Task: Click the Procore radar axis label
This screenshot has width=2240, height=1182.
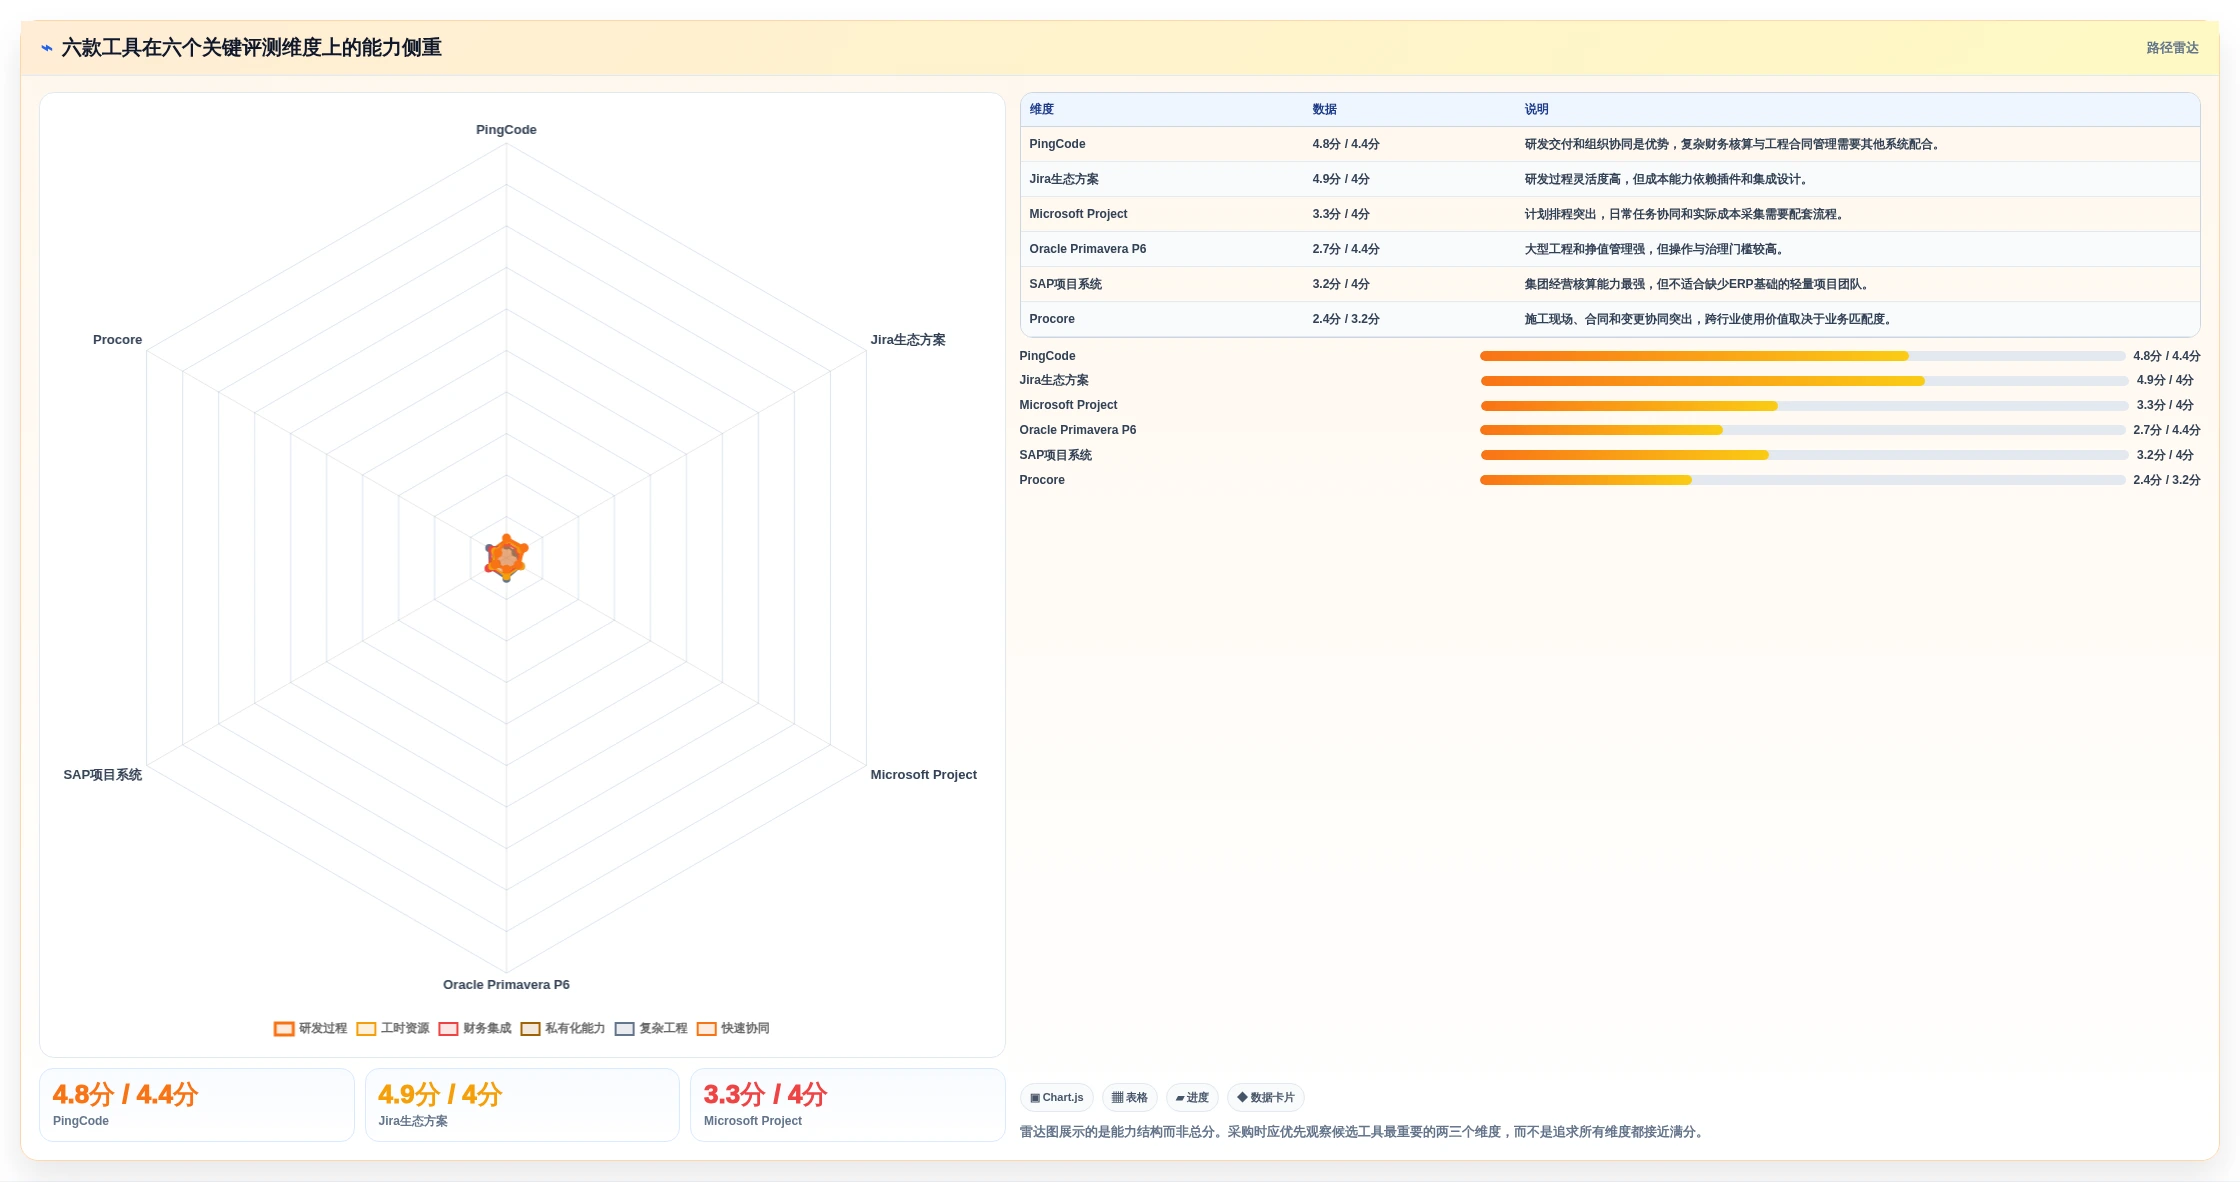Action: (x=118, y=340)
